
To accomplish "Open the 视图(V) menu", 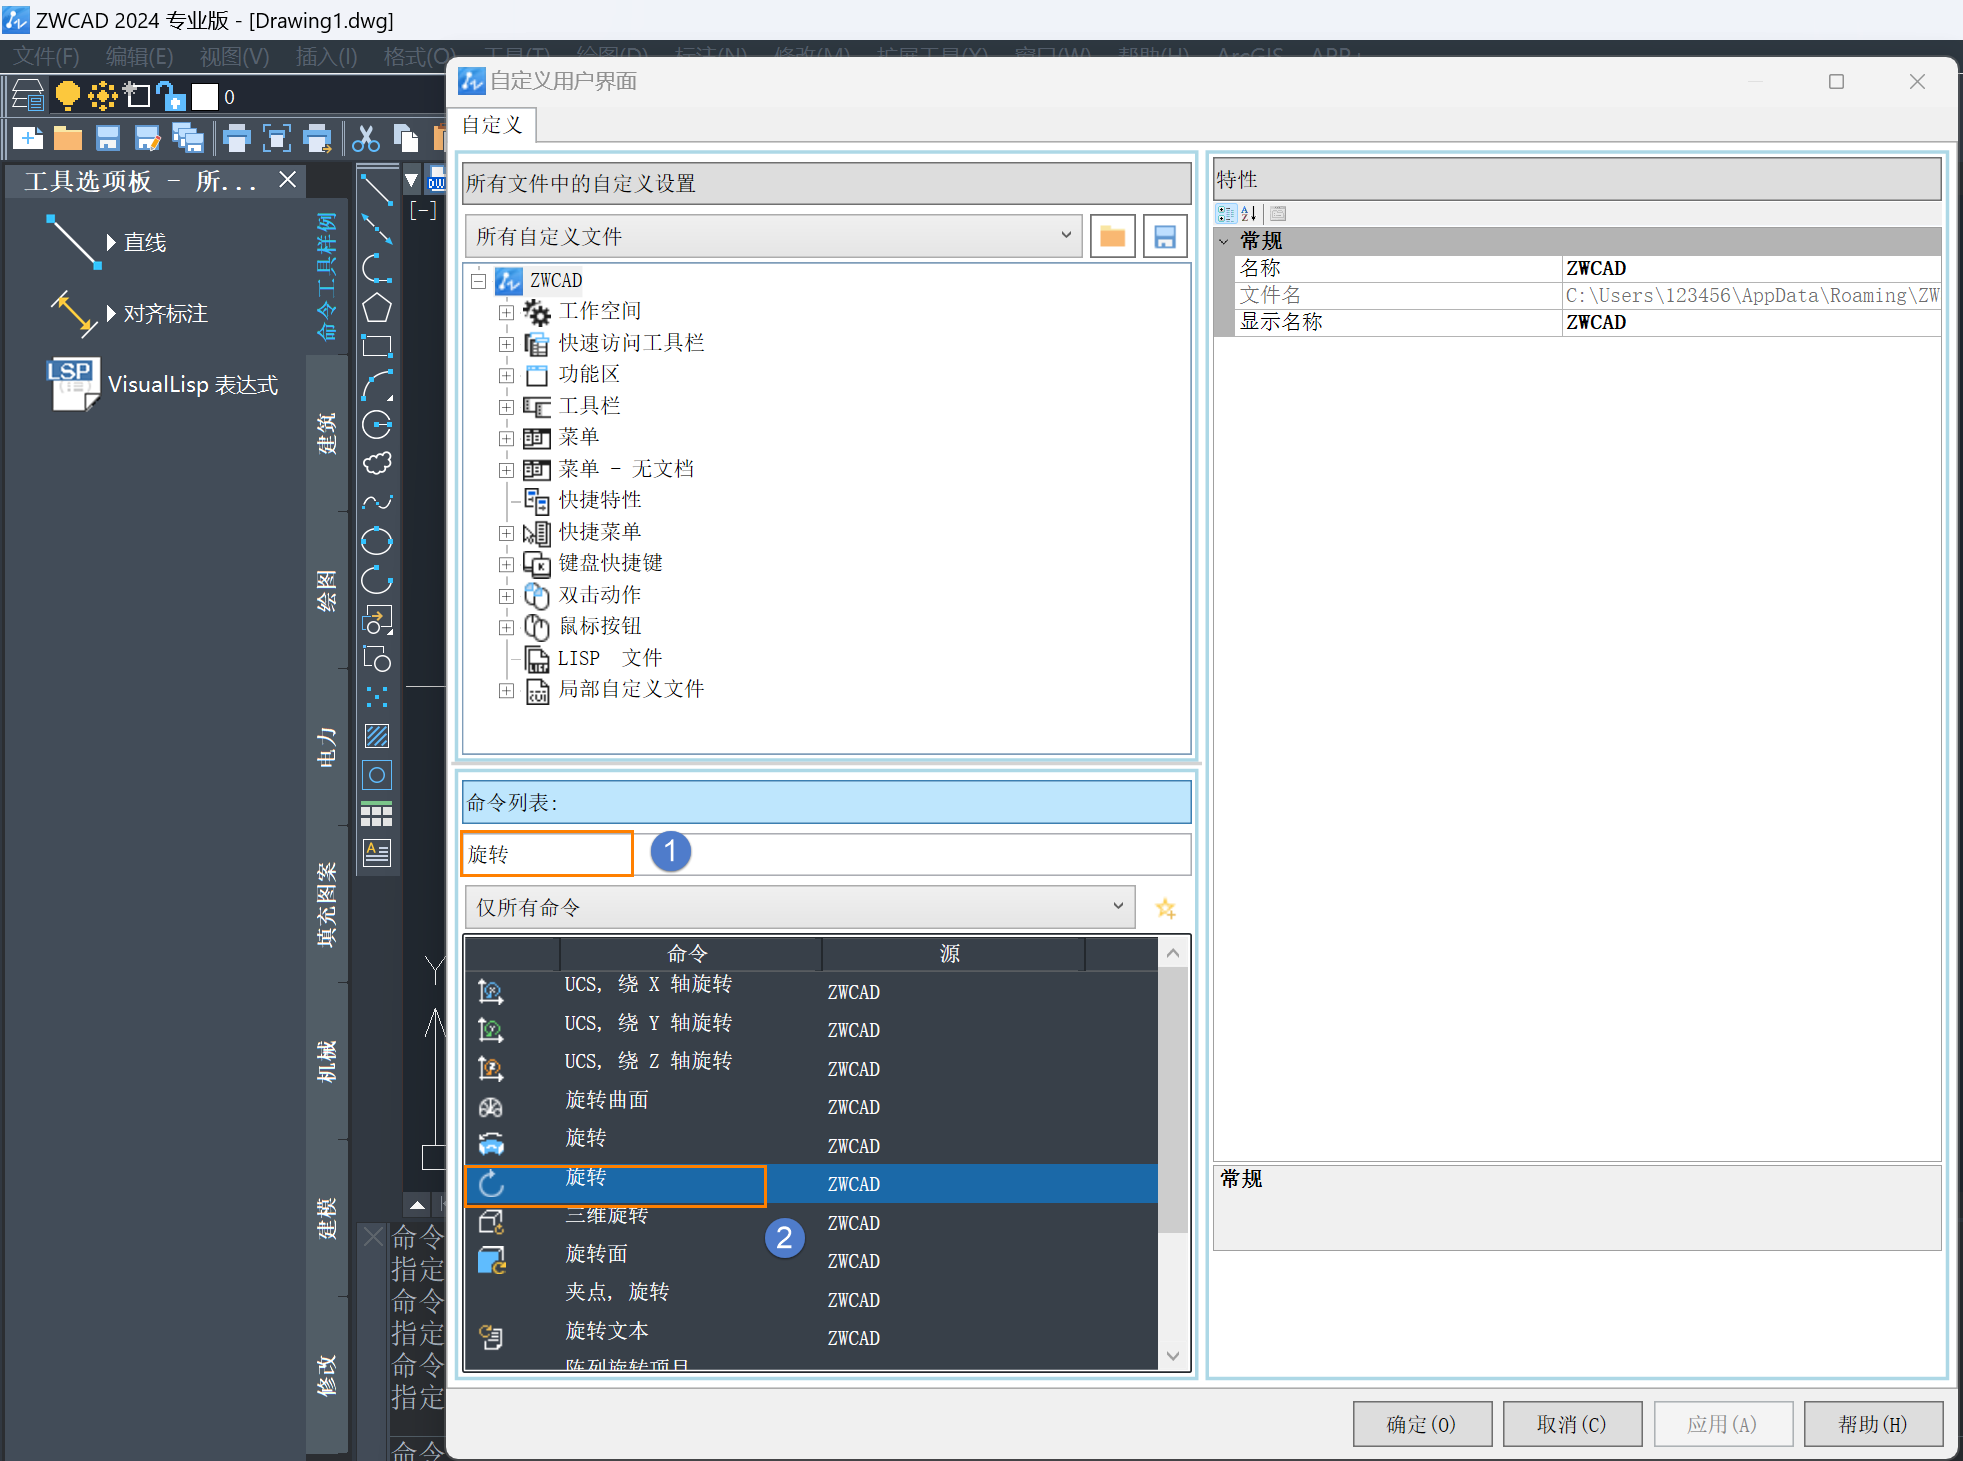I will (234, 56).
